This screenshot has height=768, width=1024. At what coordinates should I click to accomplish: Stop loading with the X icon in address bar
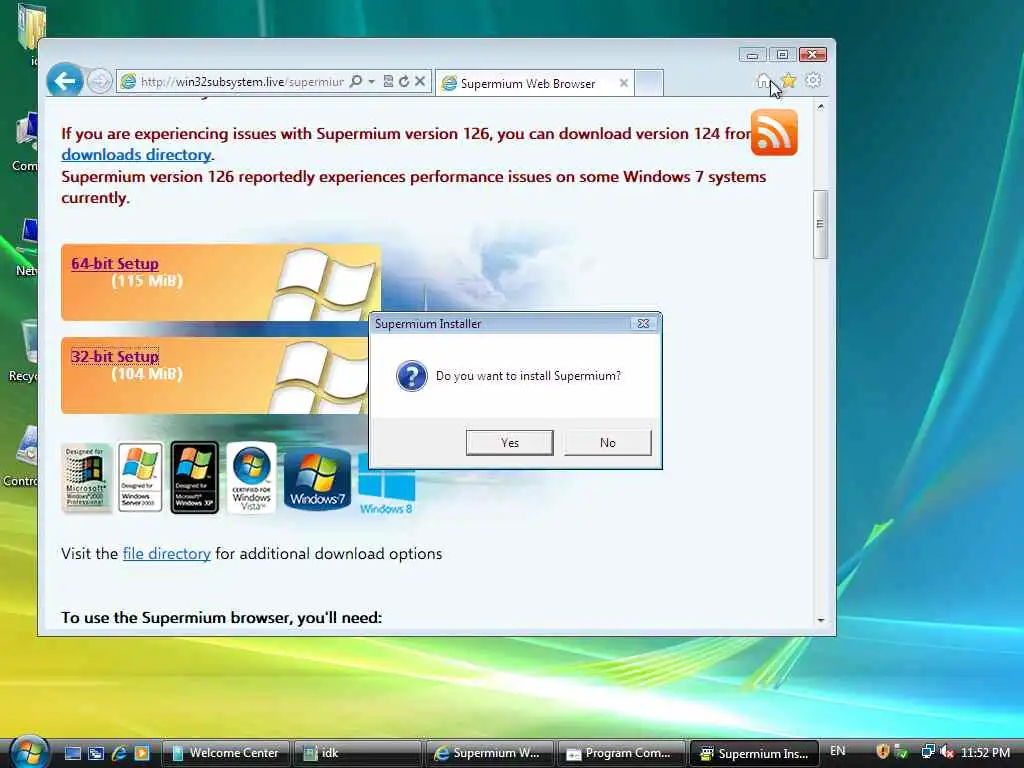click(x=420, y=82)
